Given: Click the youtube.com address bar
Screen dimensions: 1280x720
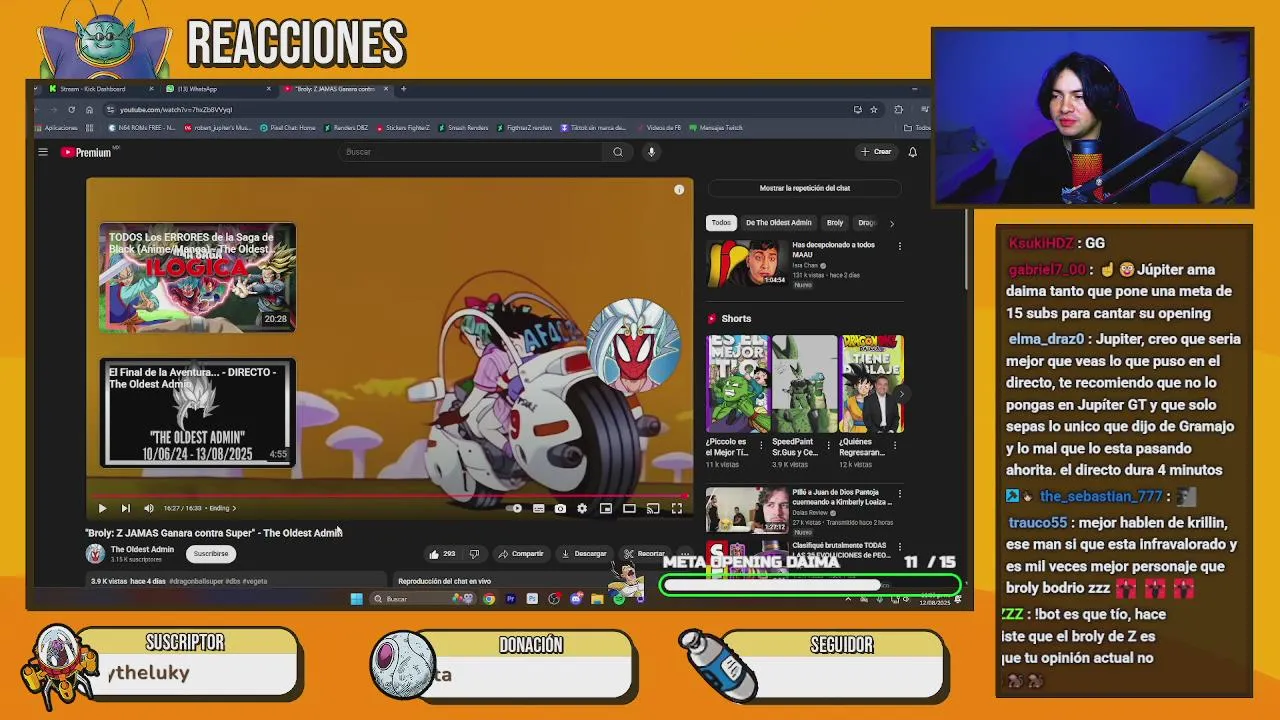Looking at the screenshot, I should 480,110.
